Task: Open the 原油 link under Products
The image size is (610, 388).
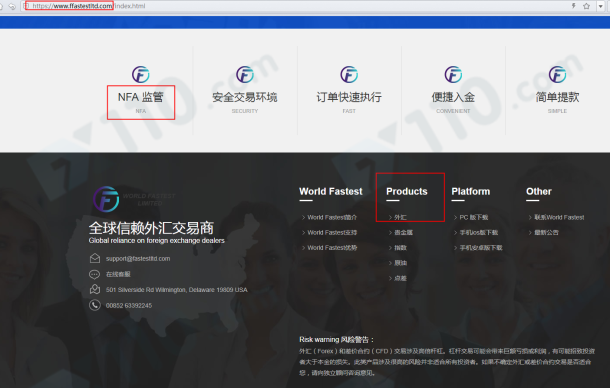Action: click(x=400, y=263)
